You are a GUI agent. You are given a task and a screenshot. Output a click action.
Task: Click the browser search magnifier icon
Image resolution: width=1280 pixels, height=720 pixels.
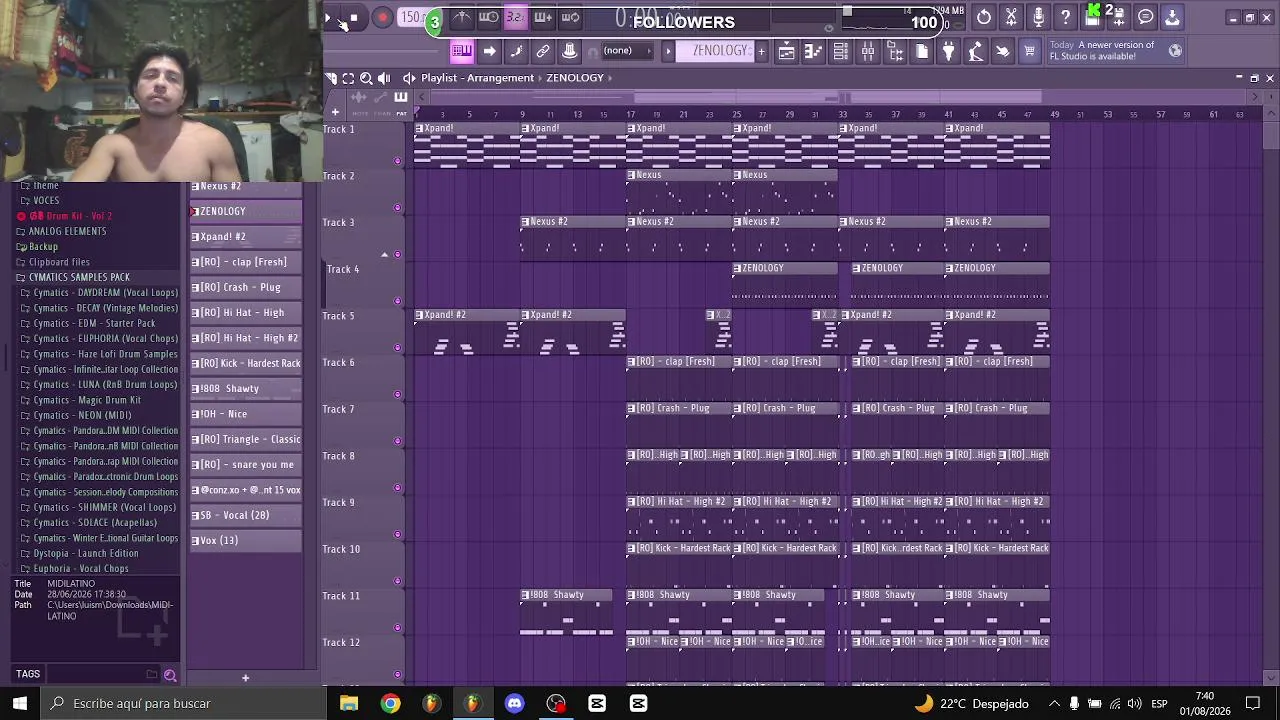pyautogui.click(x=170, y=675)
